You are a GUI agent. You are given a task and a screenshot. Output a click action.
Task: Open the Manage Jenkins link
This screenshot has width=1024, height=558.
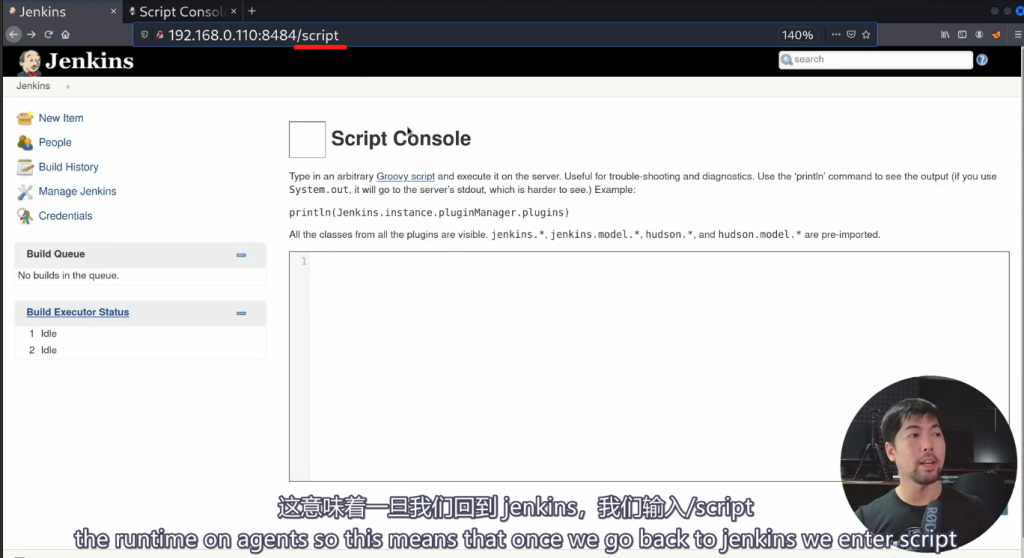point(77,191)
